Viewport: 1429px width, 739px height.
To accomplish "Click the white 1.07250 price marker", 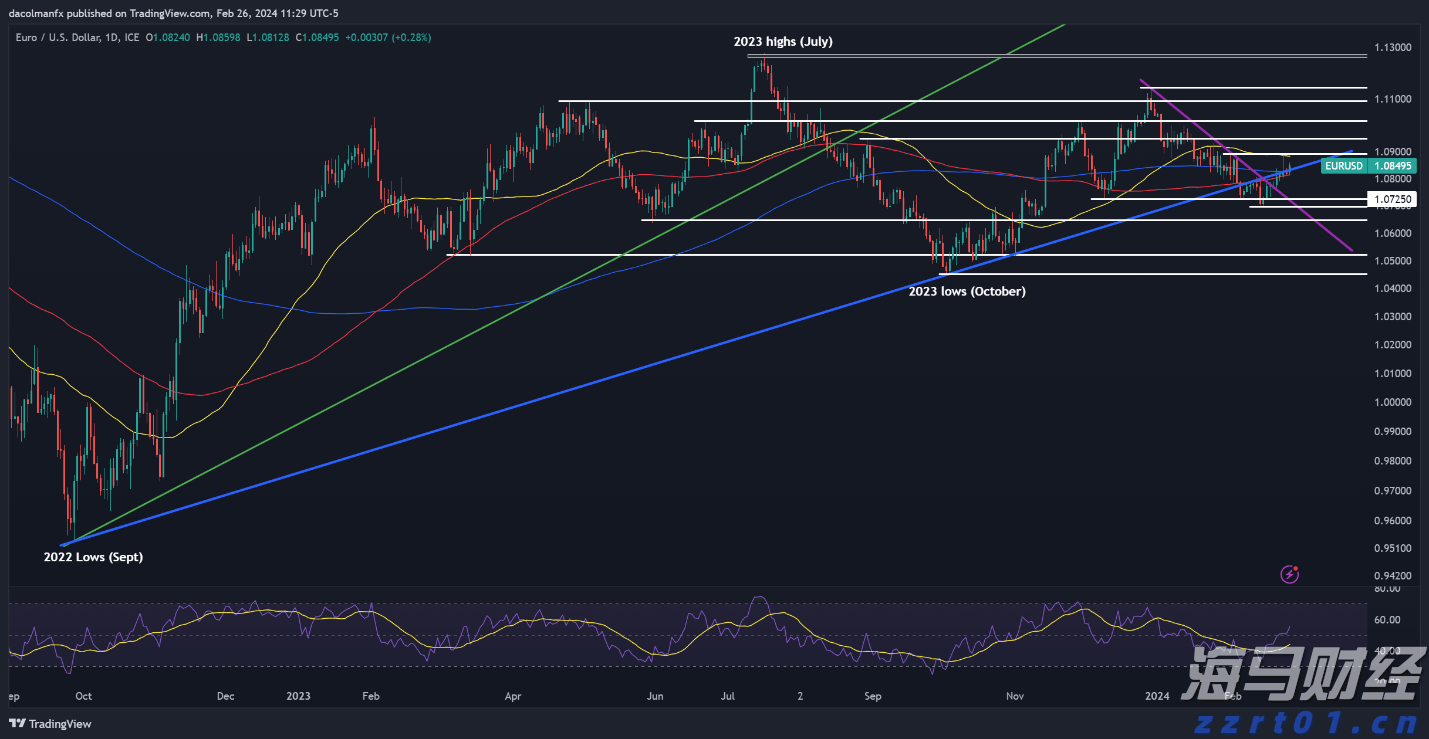I will [x=1393, y=199].
